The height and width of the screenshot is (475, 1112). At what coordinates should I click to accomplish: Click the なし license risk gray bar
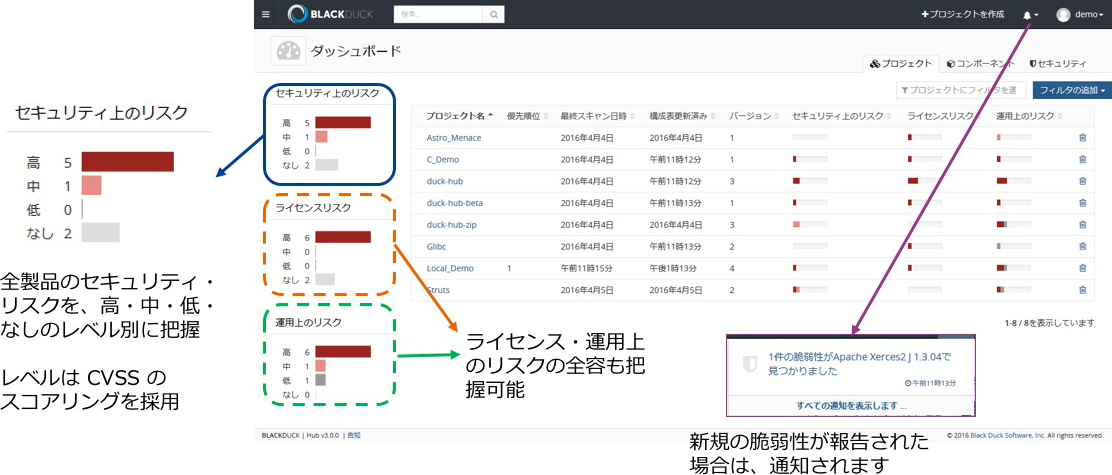(x=325, y=279)
